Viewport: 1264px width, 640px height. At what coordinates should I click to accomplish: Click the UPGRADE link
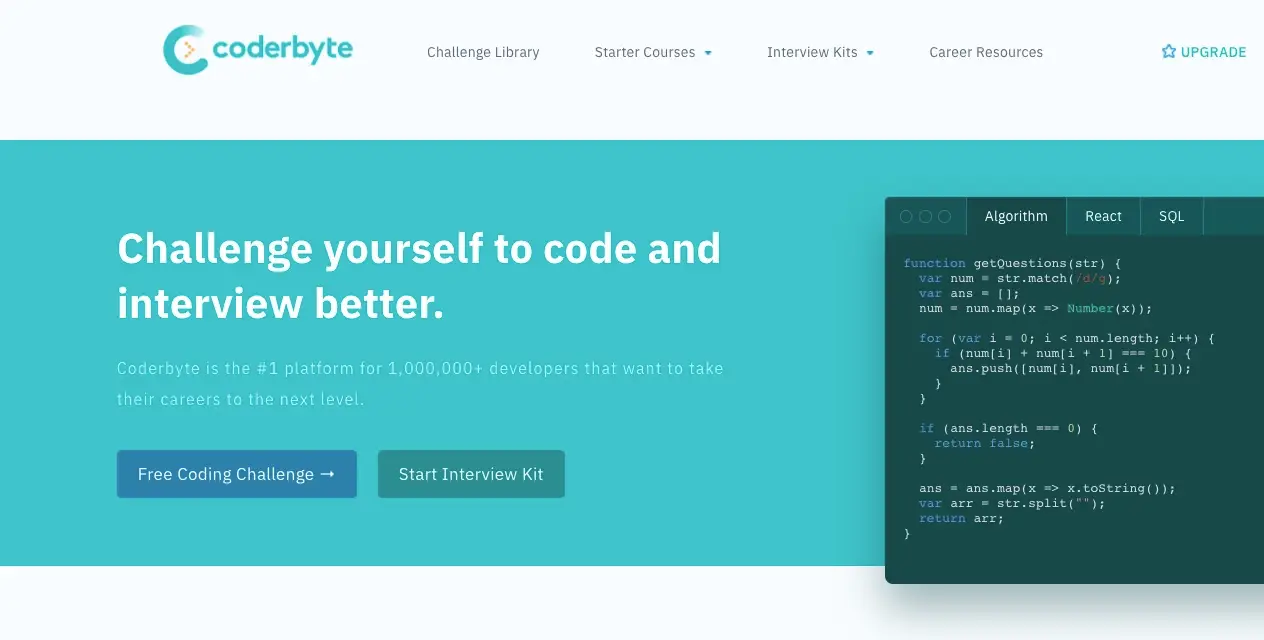click(1212, 51)
